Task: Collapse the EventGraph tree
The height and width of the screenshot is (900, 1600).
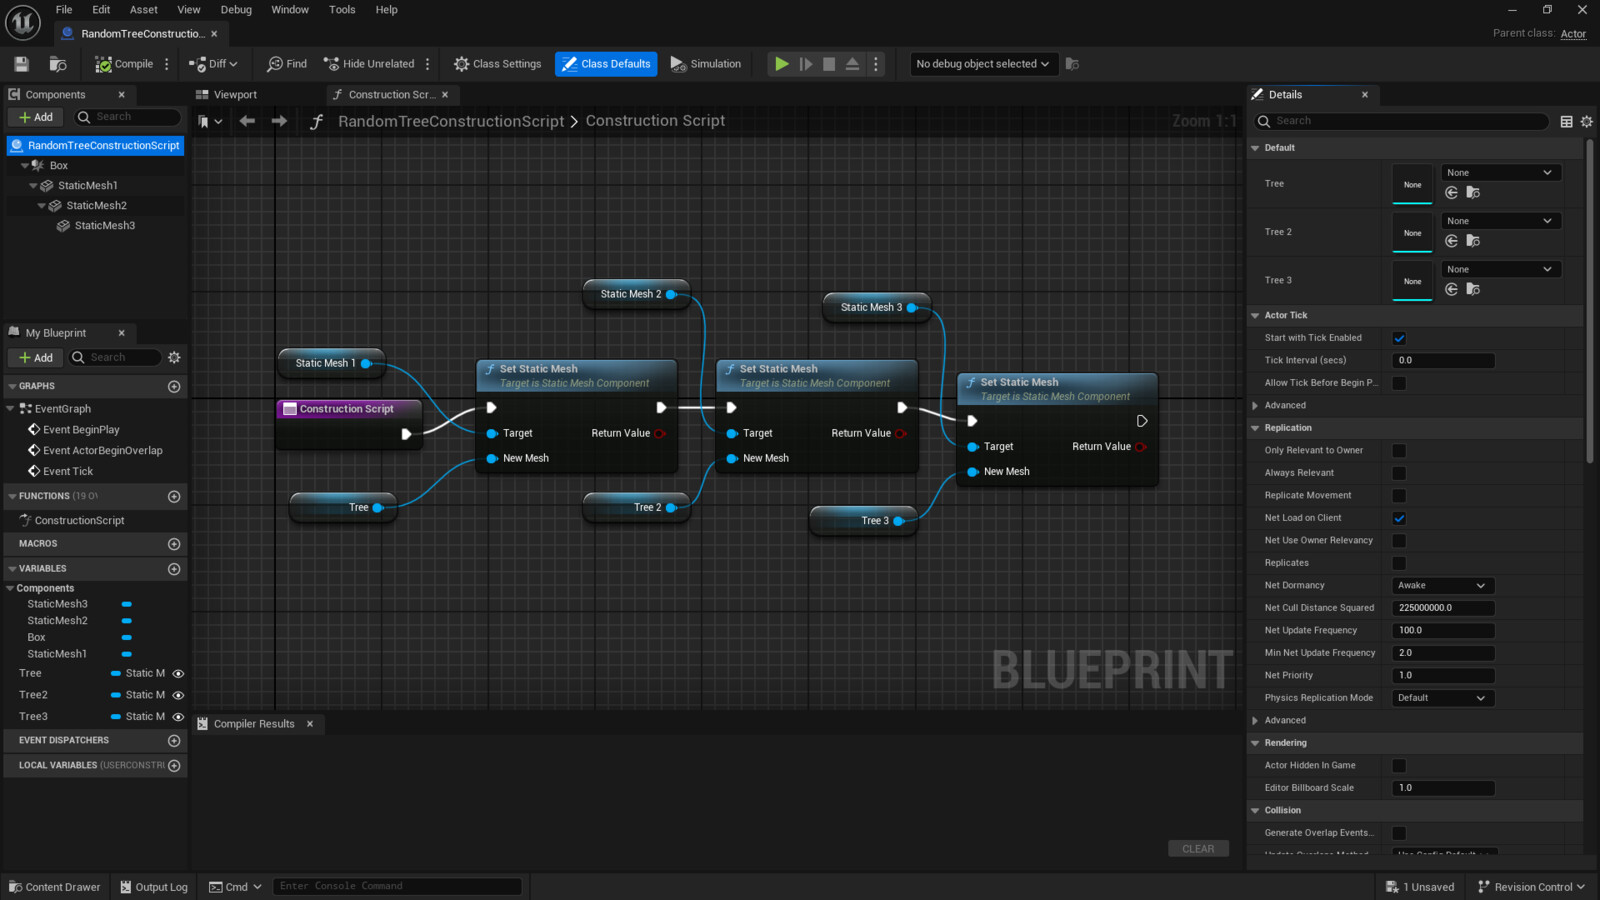Action: click(x=10, y=409)
